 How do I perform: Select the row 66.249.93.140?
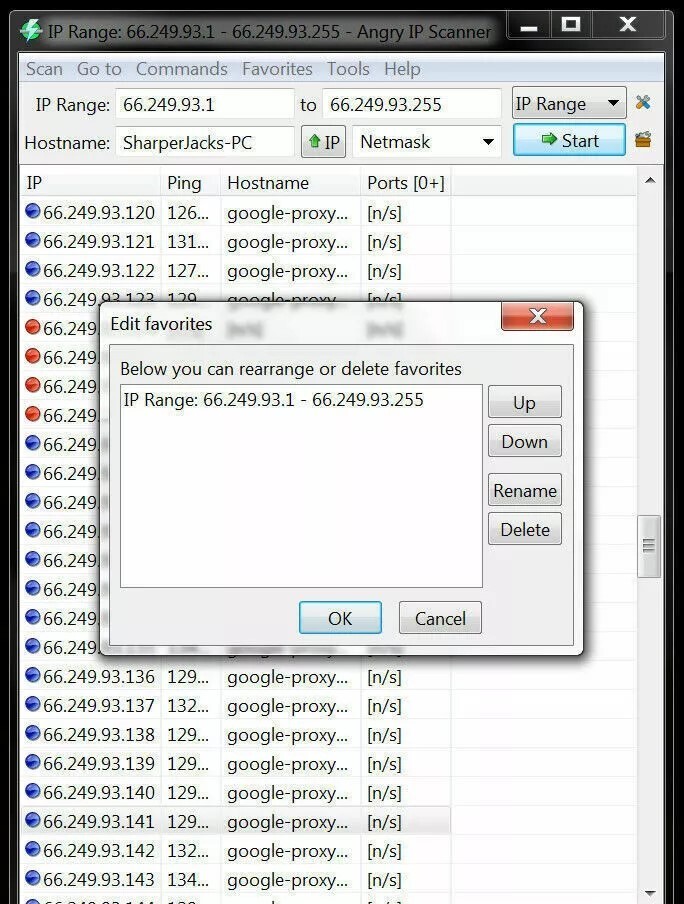pos(236,792)
